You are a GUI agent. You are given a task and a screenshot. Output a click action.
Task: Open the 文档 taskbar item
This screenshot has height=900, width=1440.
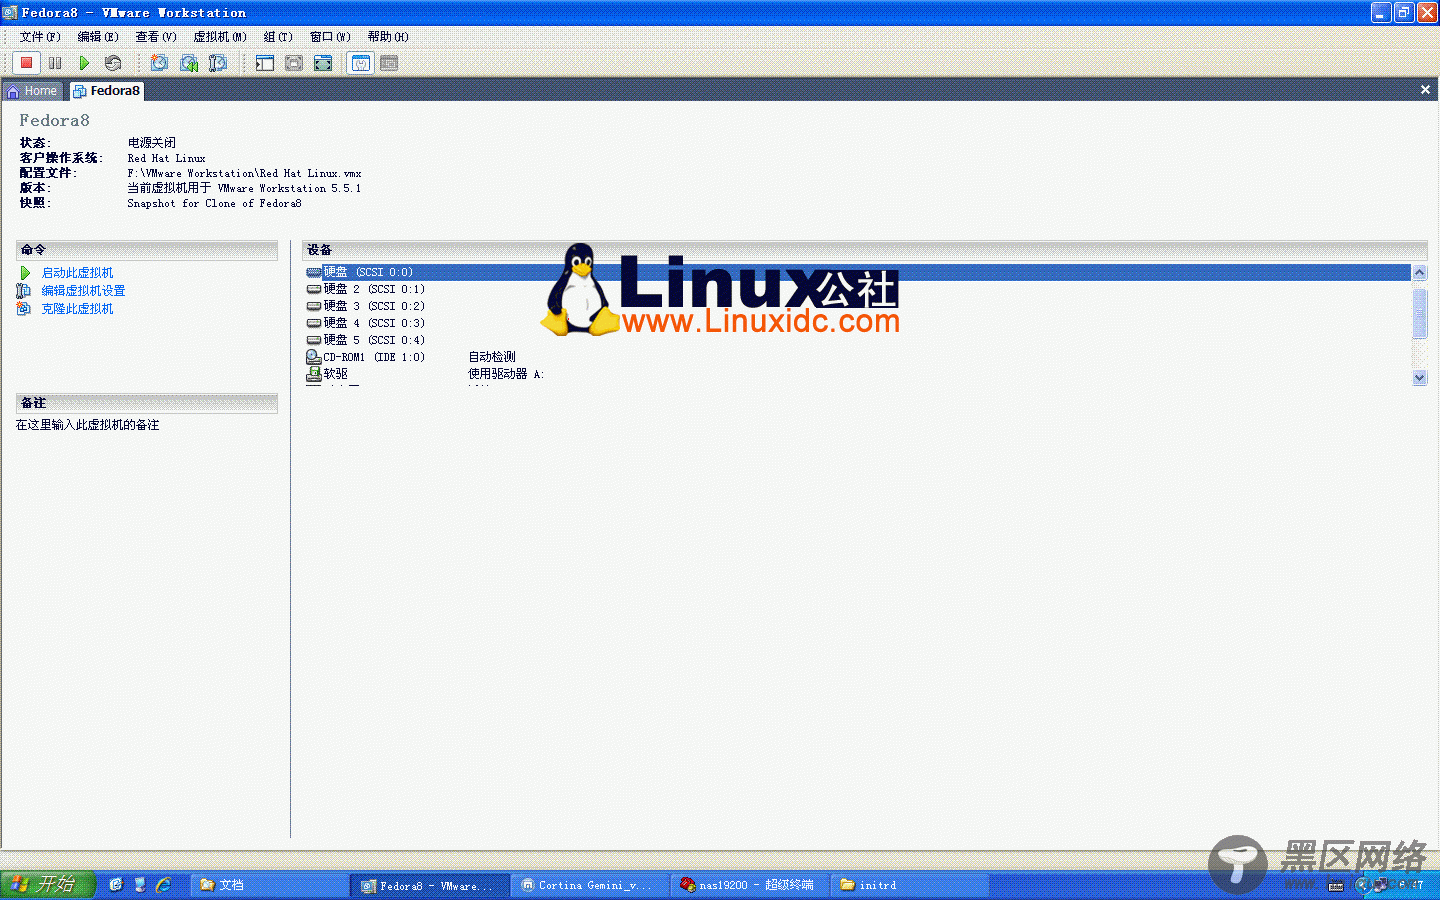268,885
